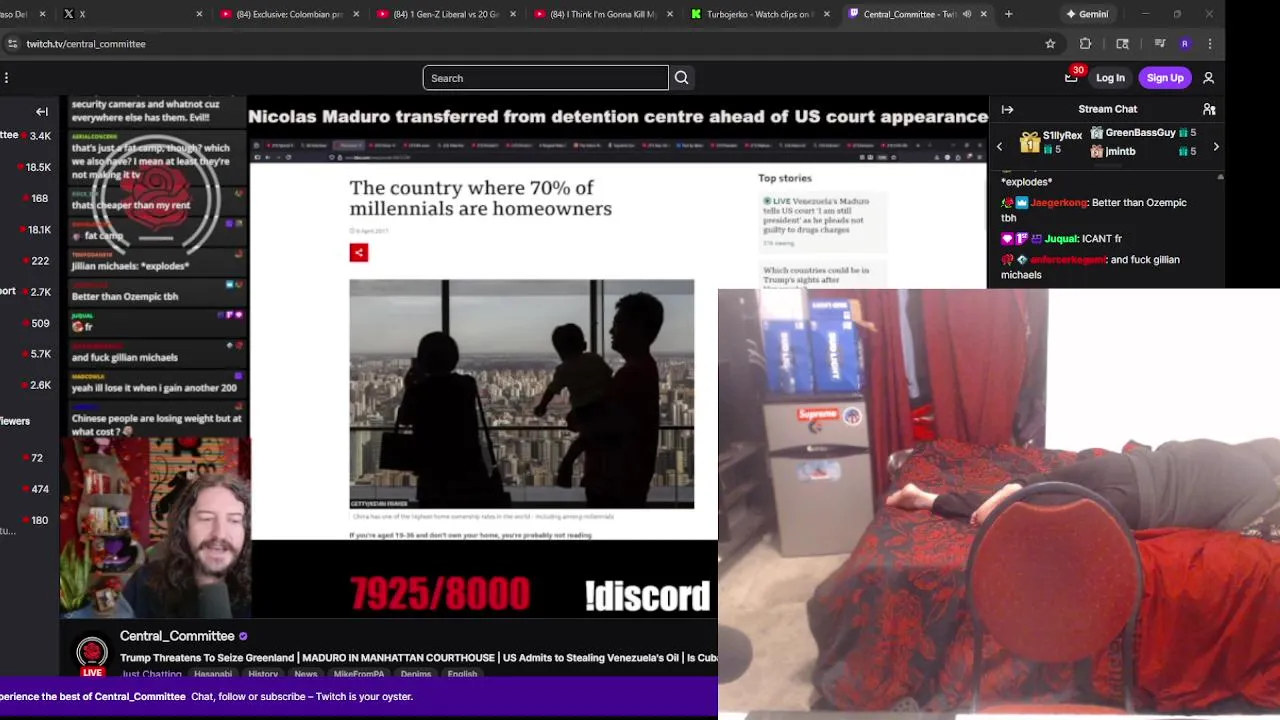Select the News tag

click(x=306, y=674)
